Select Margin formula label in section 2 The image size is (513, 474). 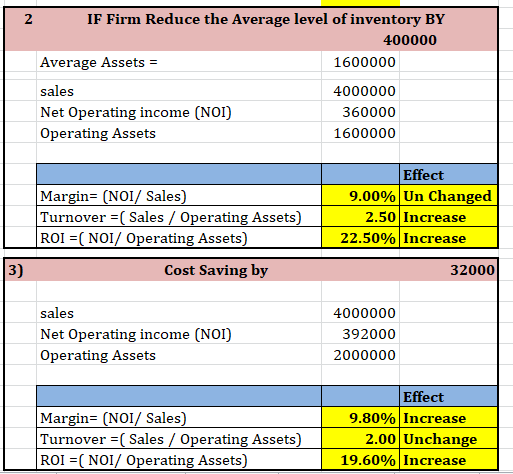click(179, 196)
